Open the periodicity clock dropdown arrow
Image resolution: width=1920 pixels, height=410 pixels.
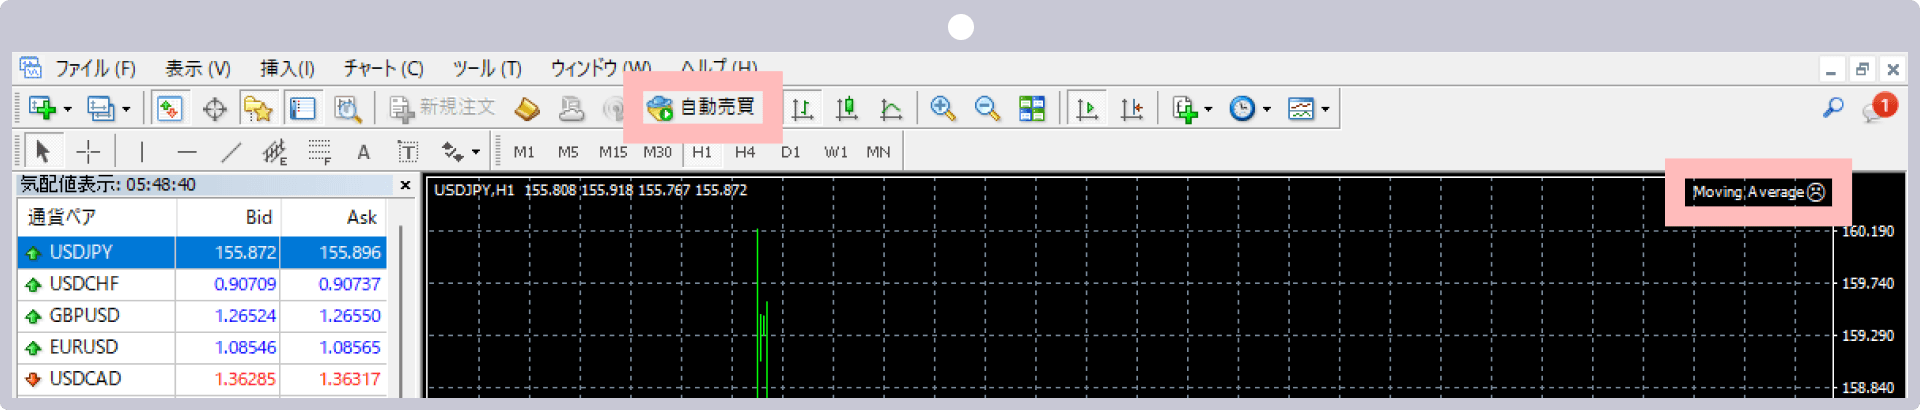[1267, 109]
